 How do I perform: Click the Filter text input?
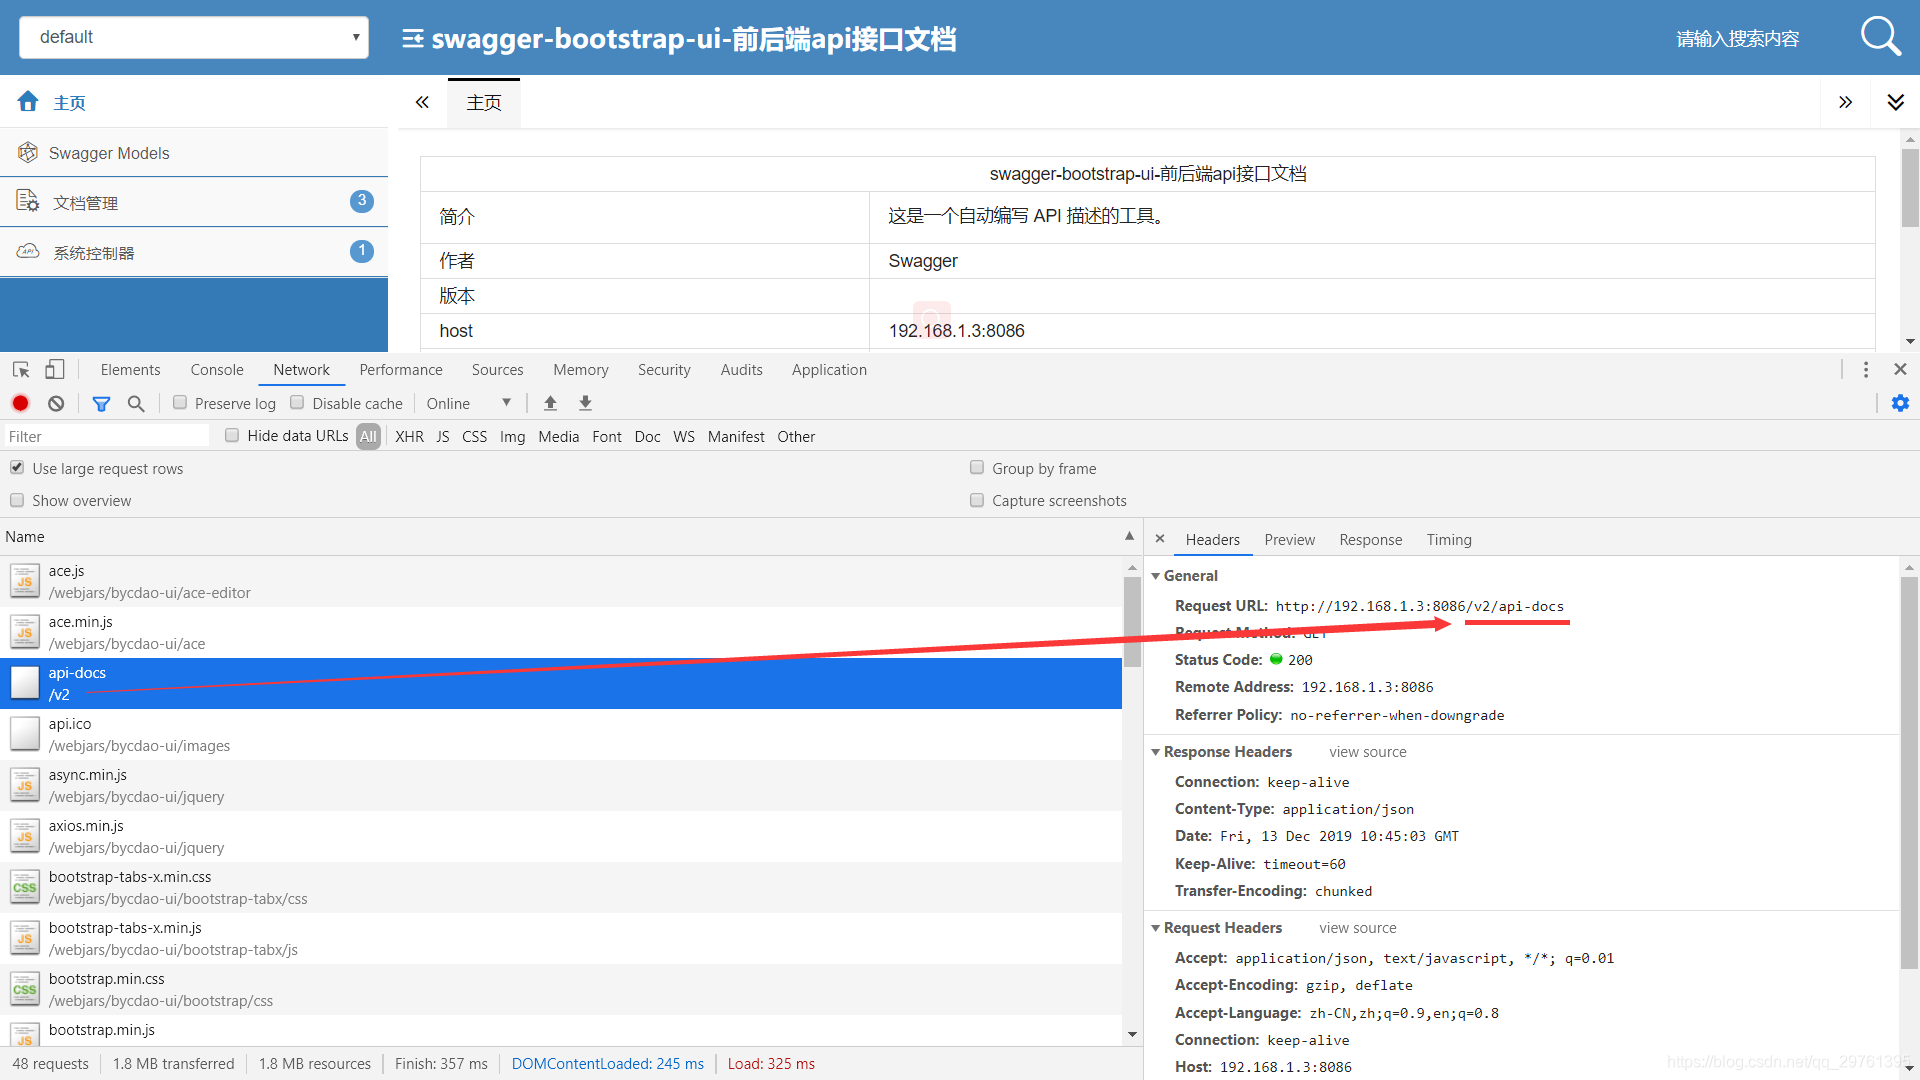click(x=107, y=436)
